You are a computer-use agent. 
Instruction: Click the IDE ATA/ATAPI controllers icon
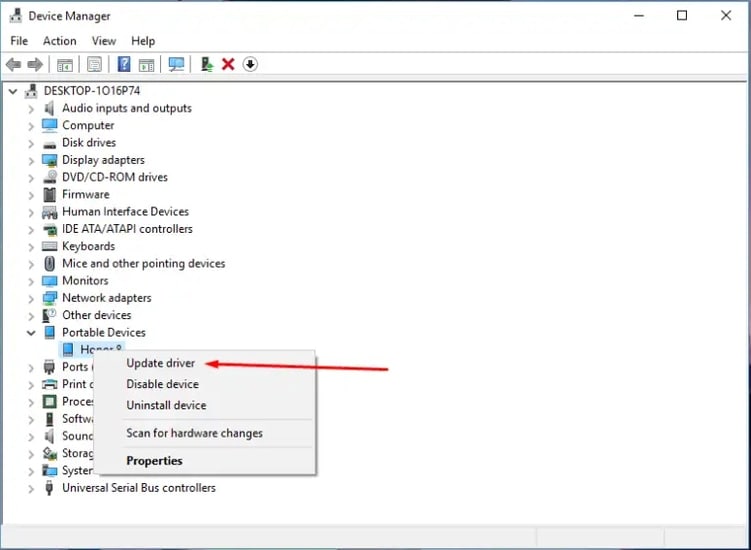click(49, 229)
